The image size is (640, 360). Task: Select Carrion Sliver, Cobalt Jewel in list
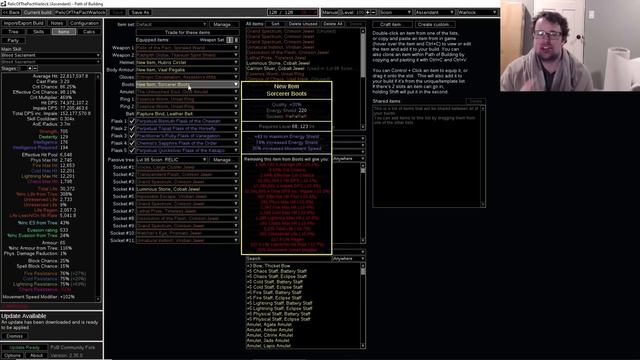(x=276, y=69)
